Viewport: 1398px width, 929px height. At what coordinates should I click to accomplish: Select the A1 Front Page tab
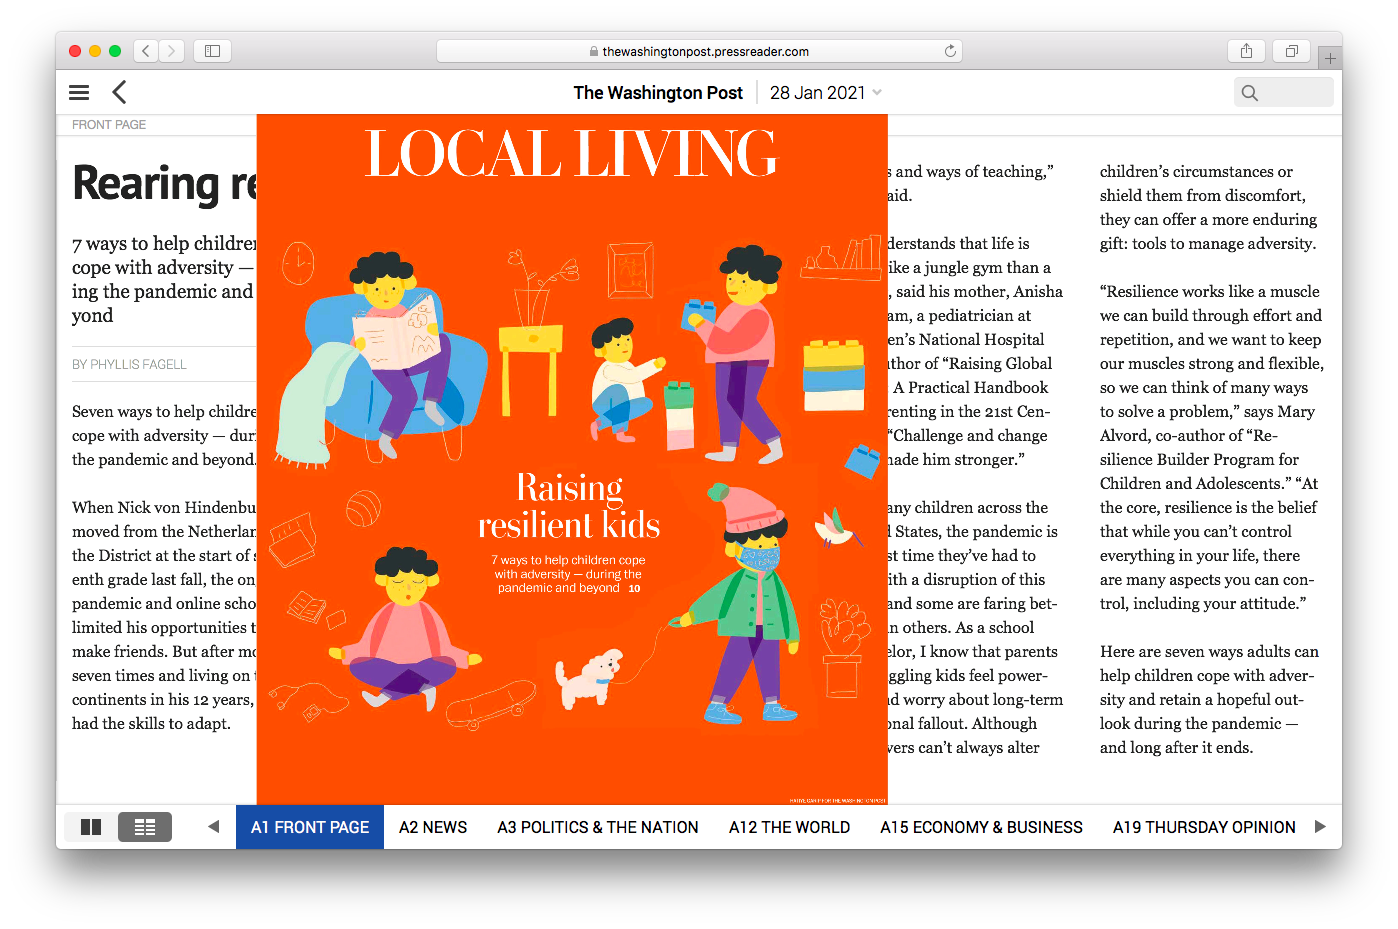point(310,827)
